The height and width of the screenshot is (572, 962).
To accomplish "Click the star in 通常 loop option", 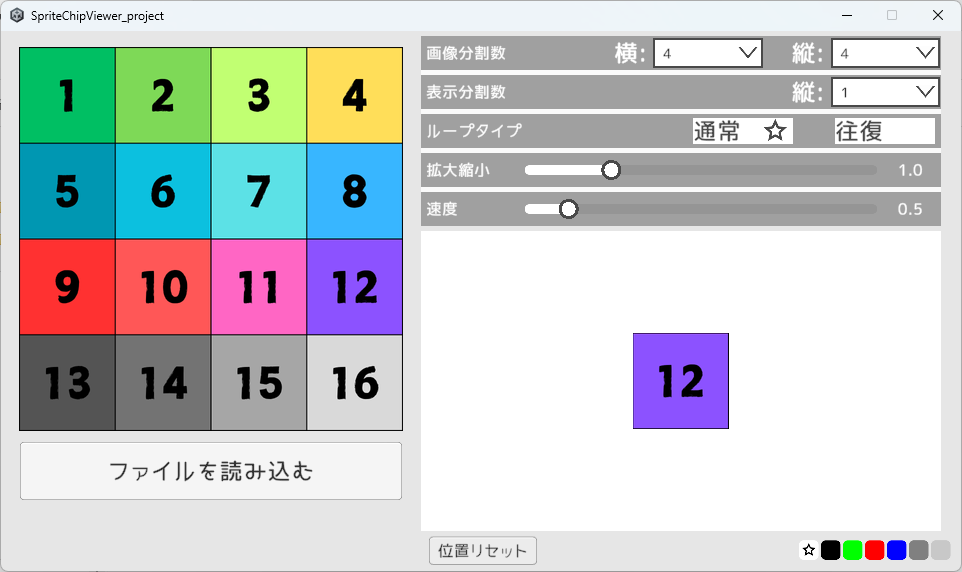I will (x=775, y=131).
